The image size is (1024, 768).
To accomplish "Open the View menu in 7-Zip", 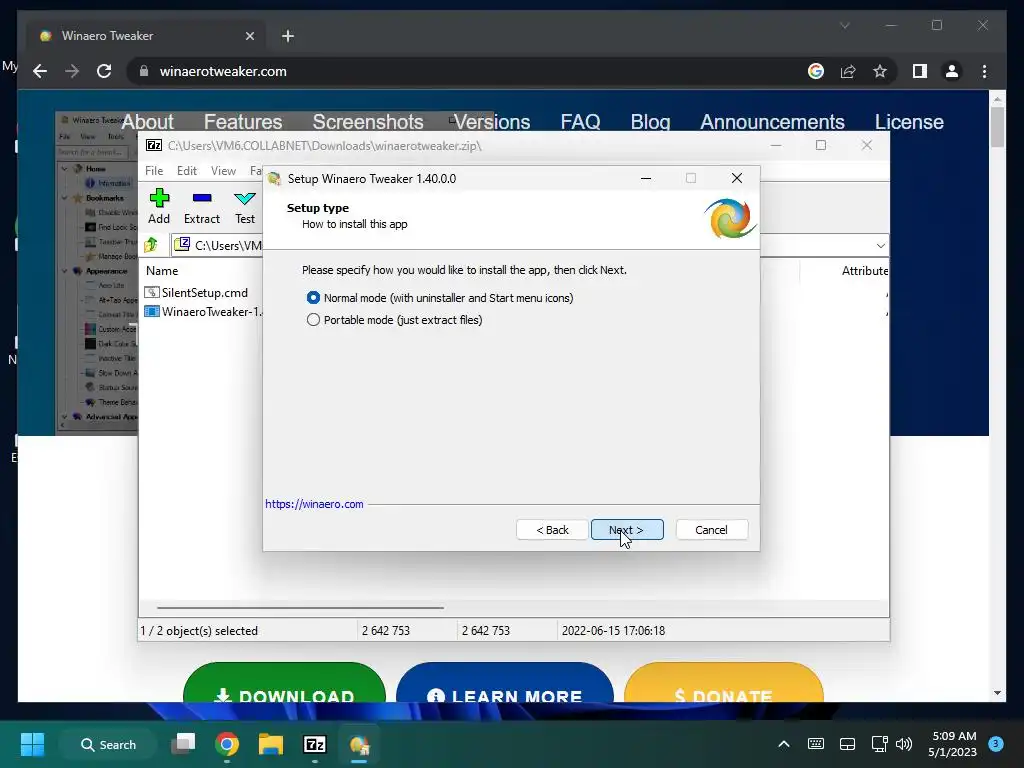I will point(223,170).
